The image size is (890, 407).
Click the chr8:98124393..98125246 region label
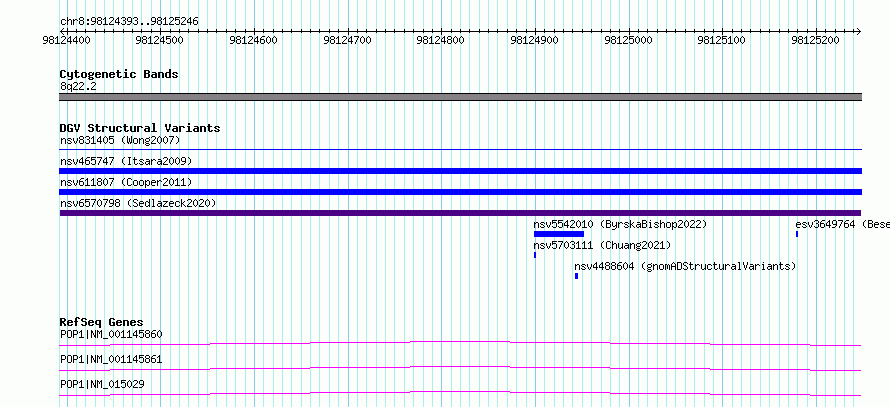click(129, 22)
